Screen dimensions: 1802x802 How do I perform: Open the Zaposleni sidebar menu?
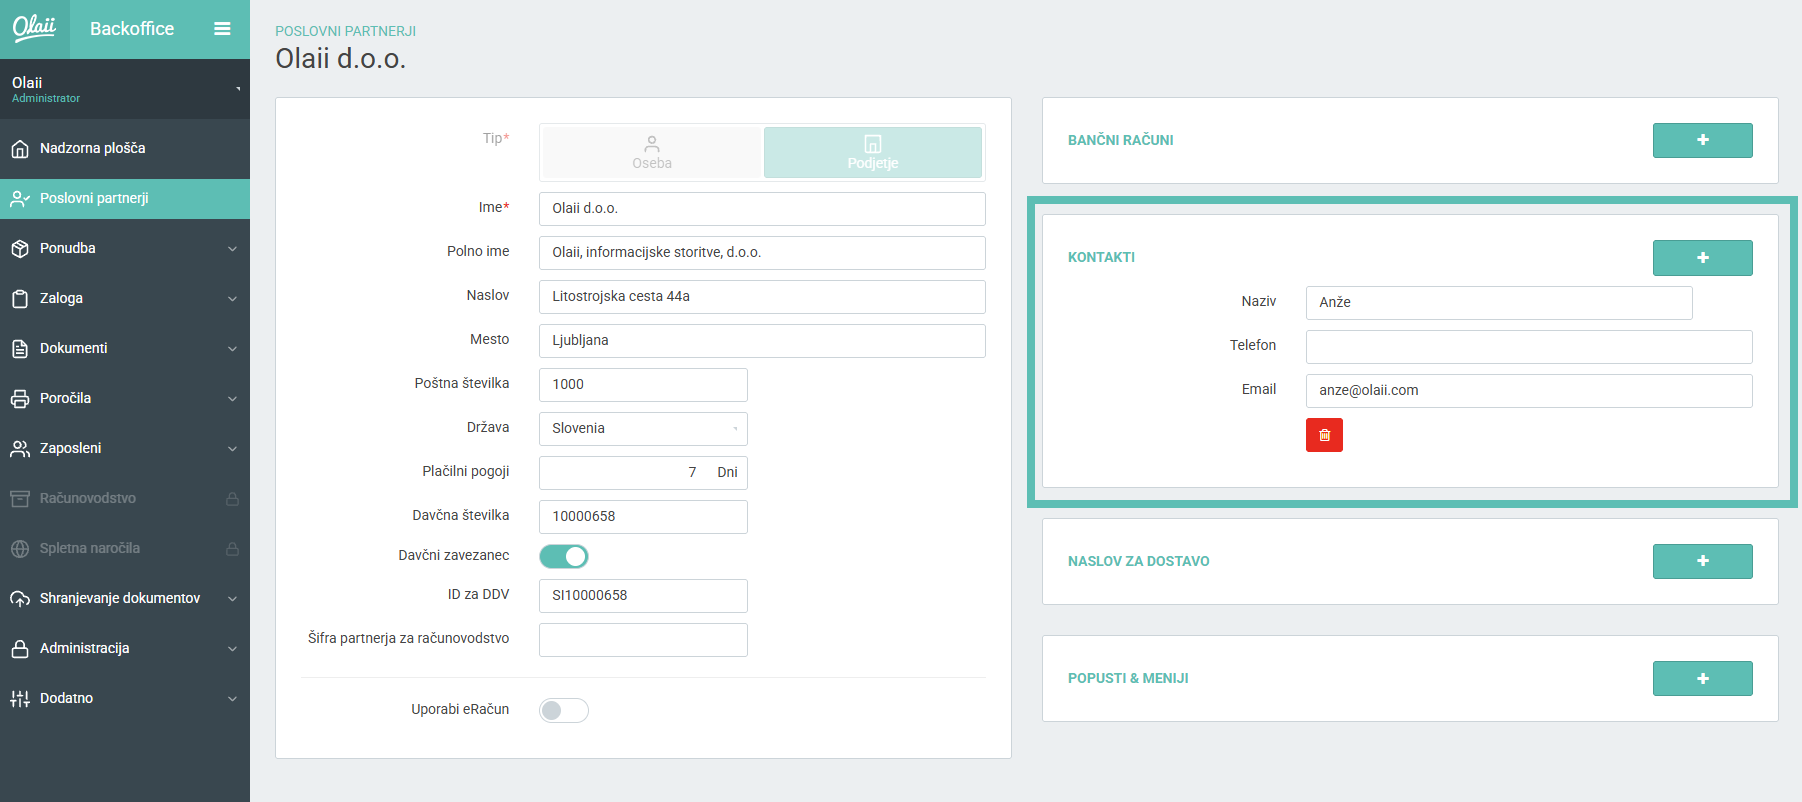coord(125,448)
